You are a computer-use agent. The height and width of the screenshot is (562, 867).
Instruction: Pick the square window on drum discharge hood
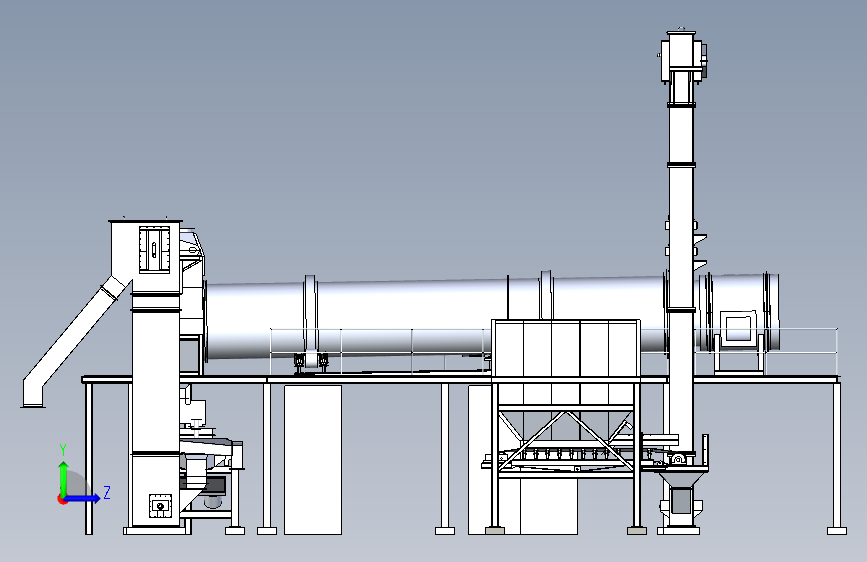click(x=738, y=328)
